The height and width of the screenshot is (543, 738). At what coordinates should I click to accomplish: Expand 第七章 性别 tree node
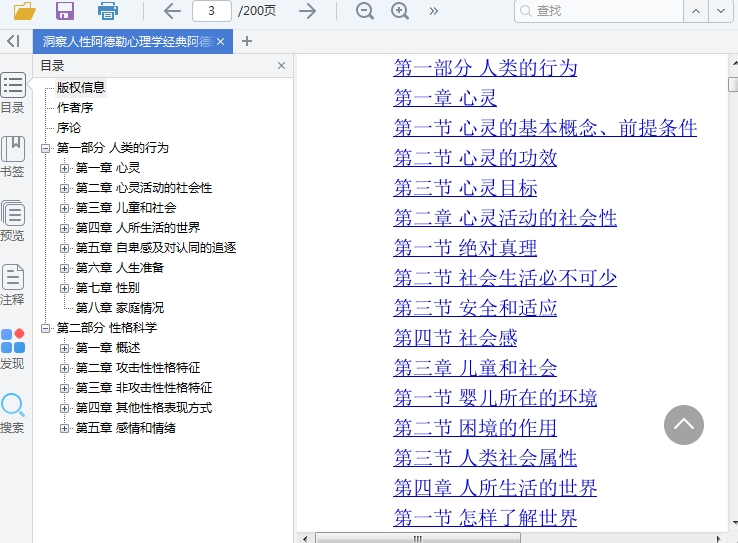click(64, 288)
